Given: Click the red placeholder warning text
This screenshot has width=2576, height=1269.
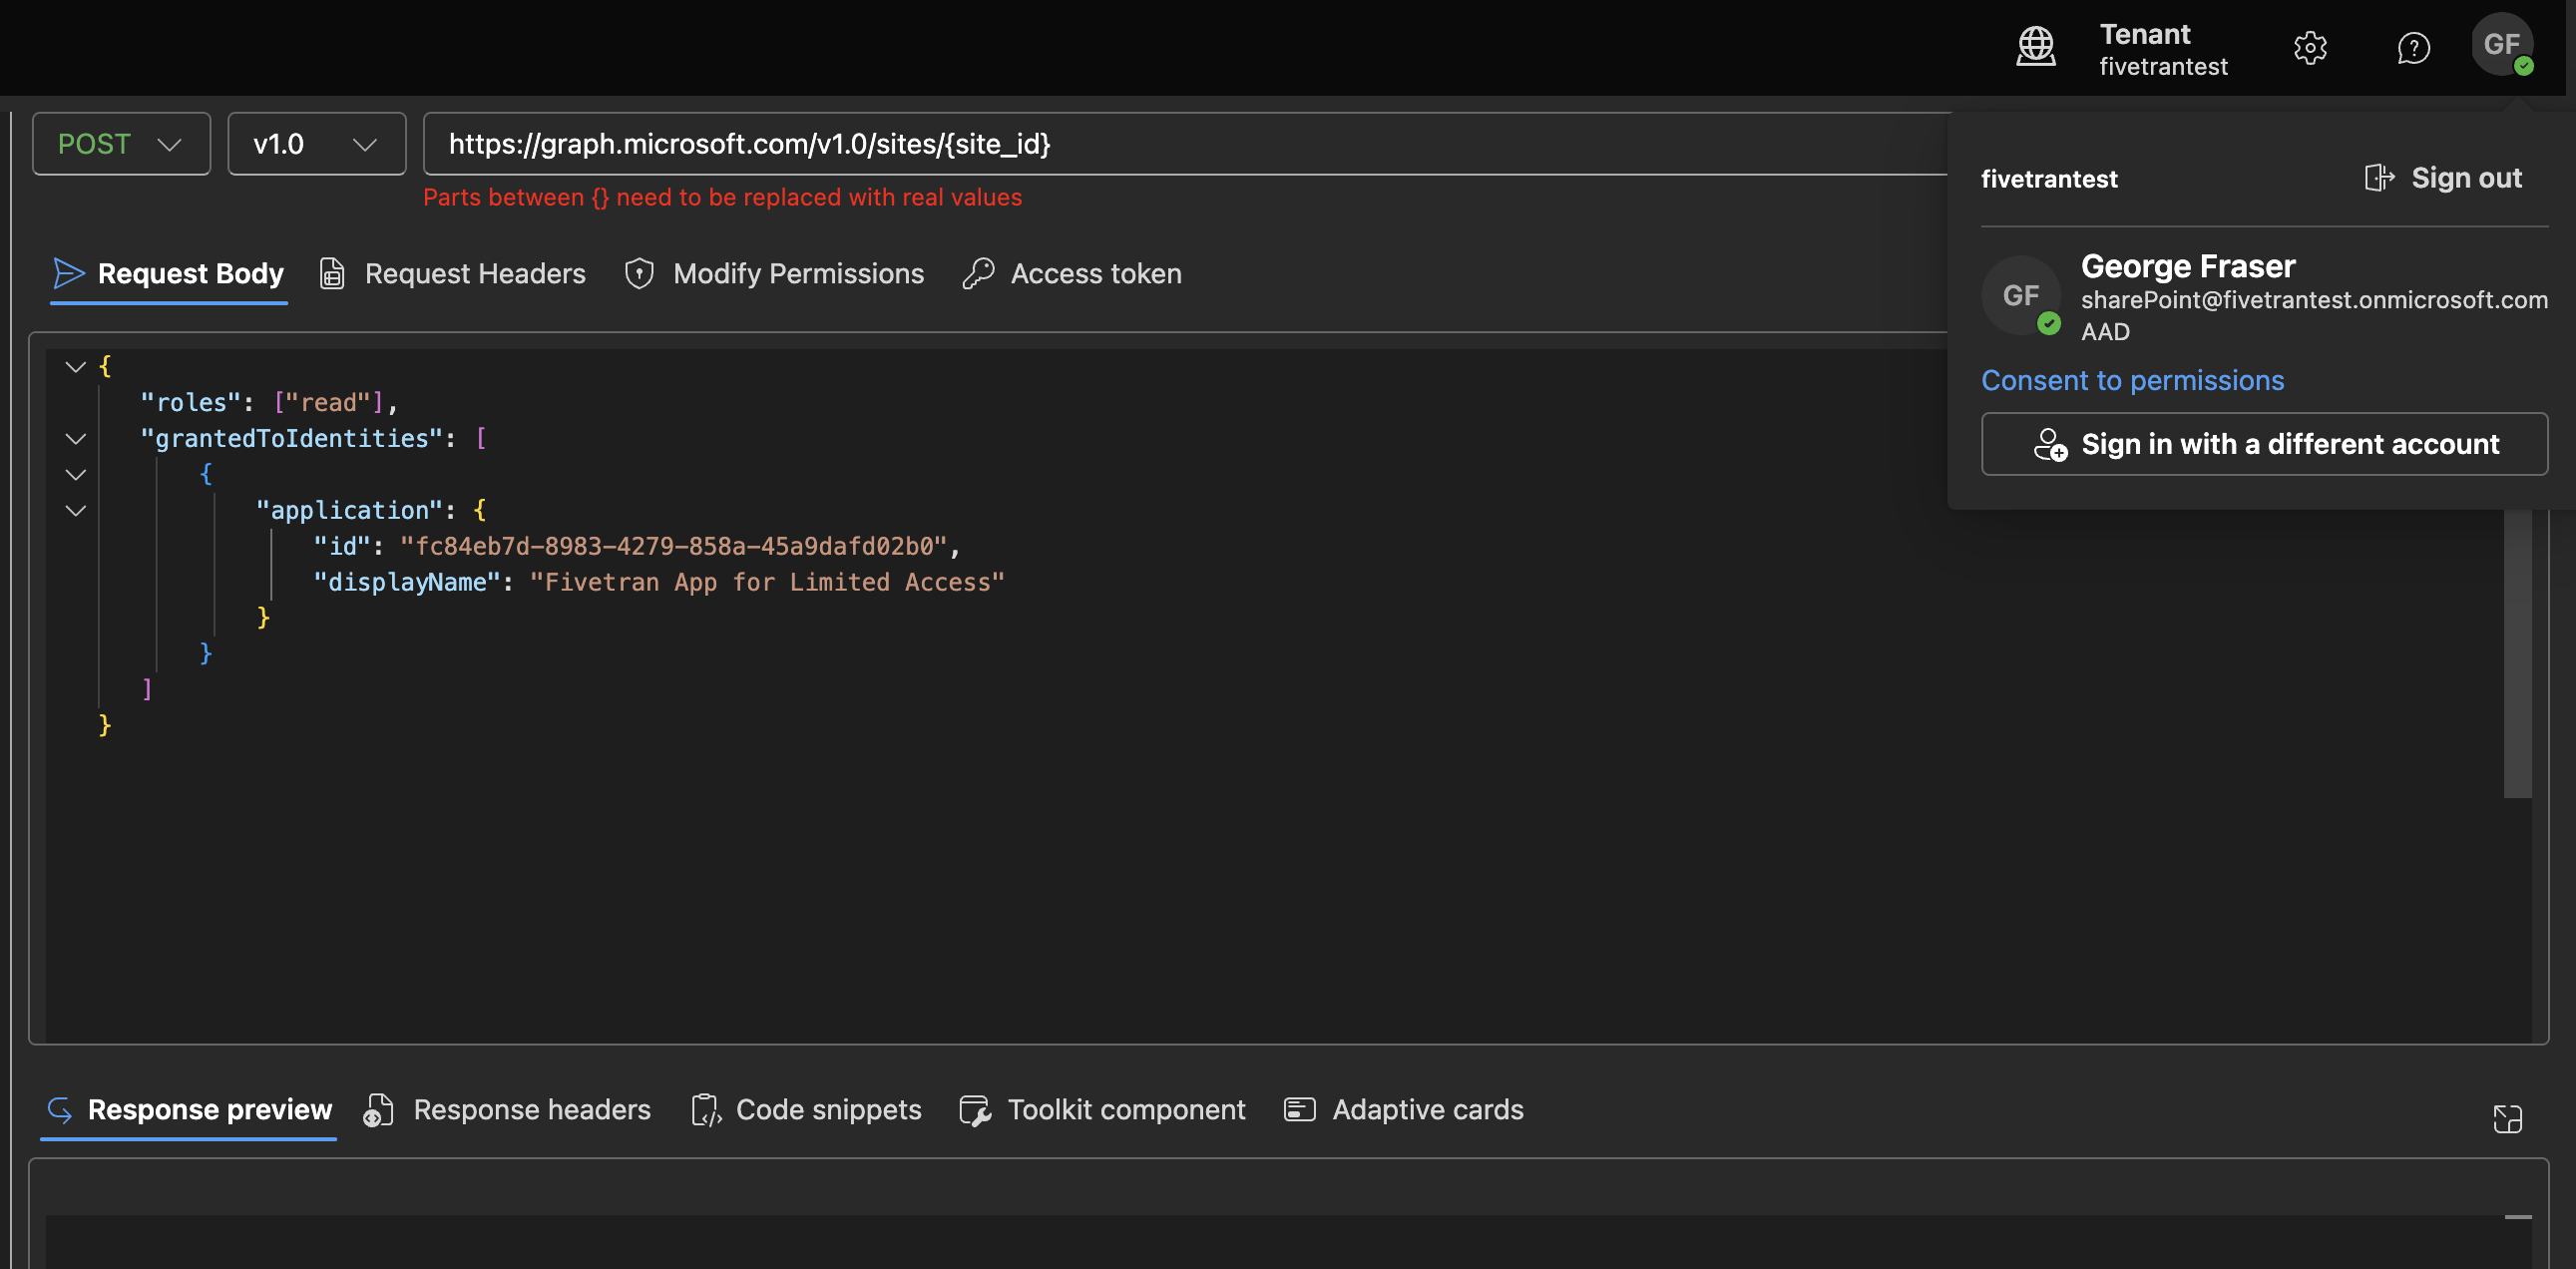Looking at the screenshot, I should tap(722, 197).
